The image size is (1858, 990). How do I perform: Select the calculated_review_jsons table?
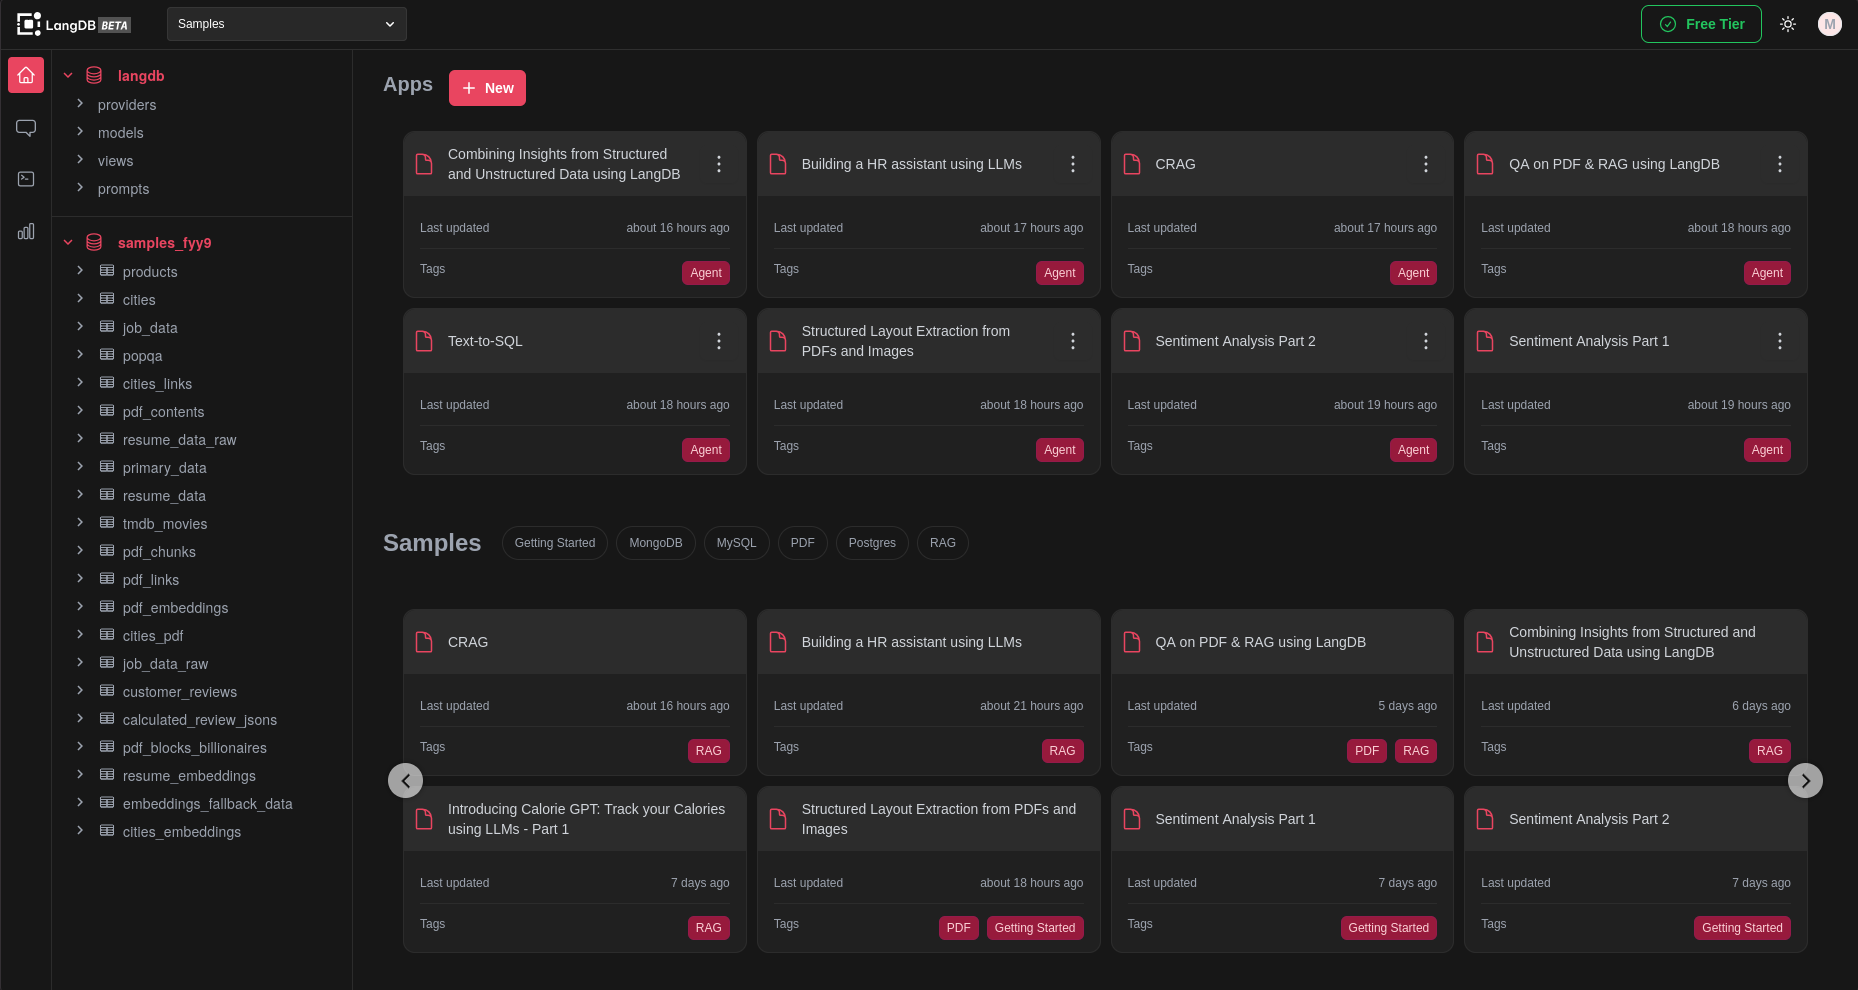click(200, 720)
